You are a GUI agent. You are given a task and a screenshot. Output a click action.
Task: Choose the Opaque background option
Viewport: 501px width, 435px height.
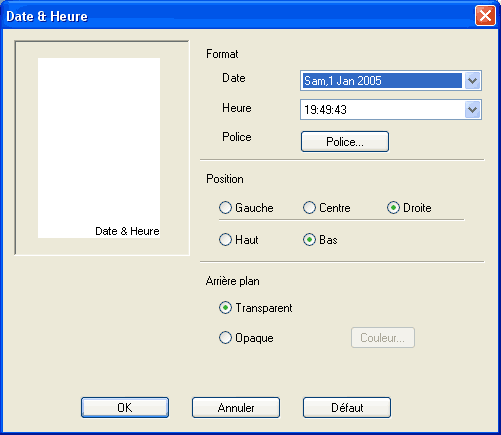(x=246, y=338)
